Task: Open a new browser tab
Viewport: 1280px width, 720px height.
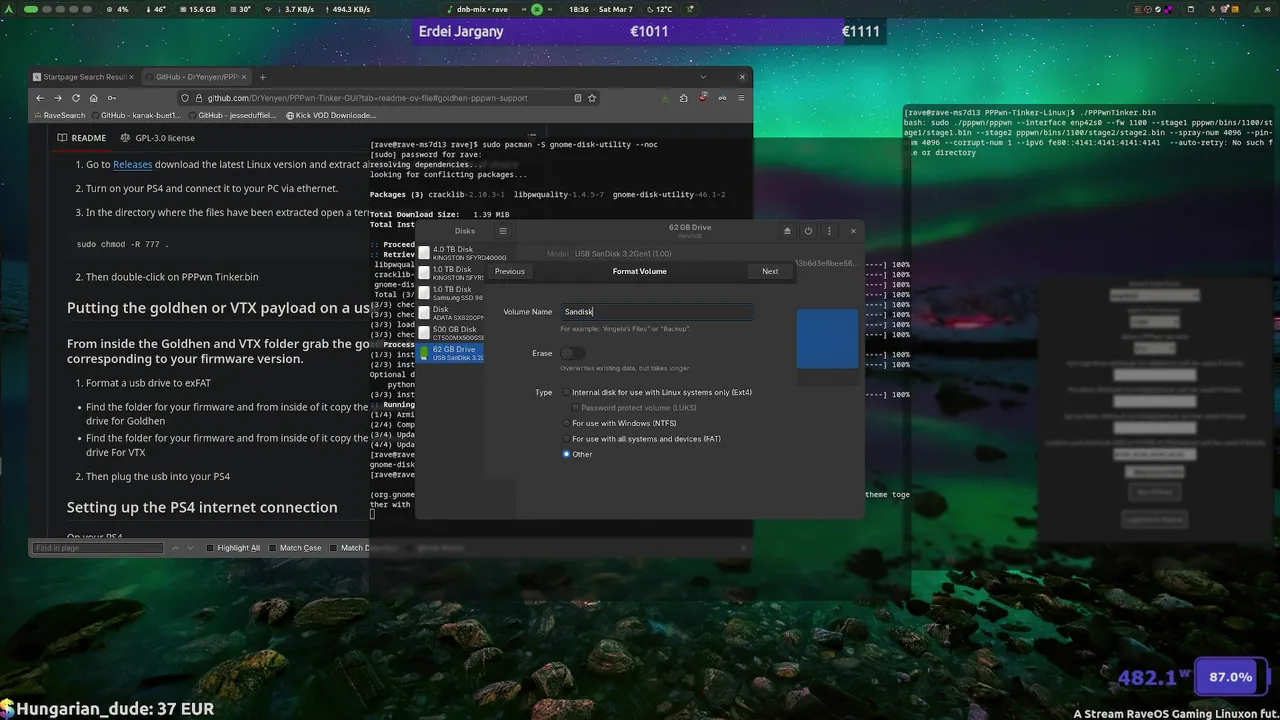Action: (263, 77)
